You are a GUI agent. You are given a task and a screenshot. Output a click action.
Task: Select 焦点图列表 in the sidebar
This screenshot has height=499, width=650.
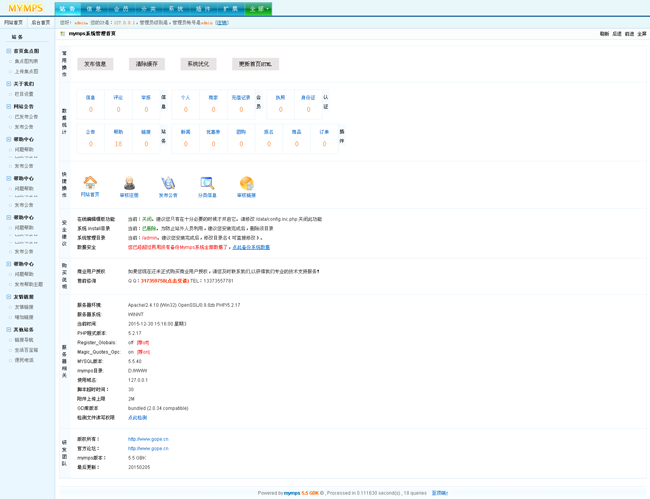click(26, 61)
